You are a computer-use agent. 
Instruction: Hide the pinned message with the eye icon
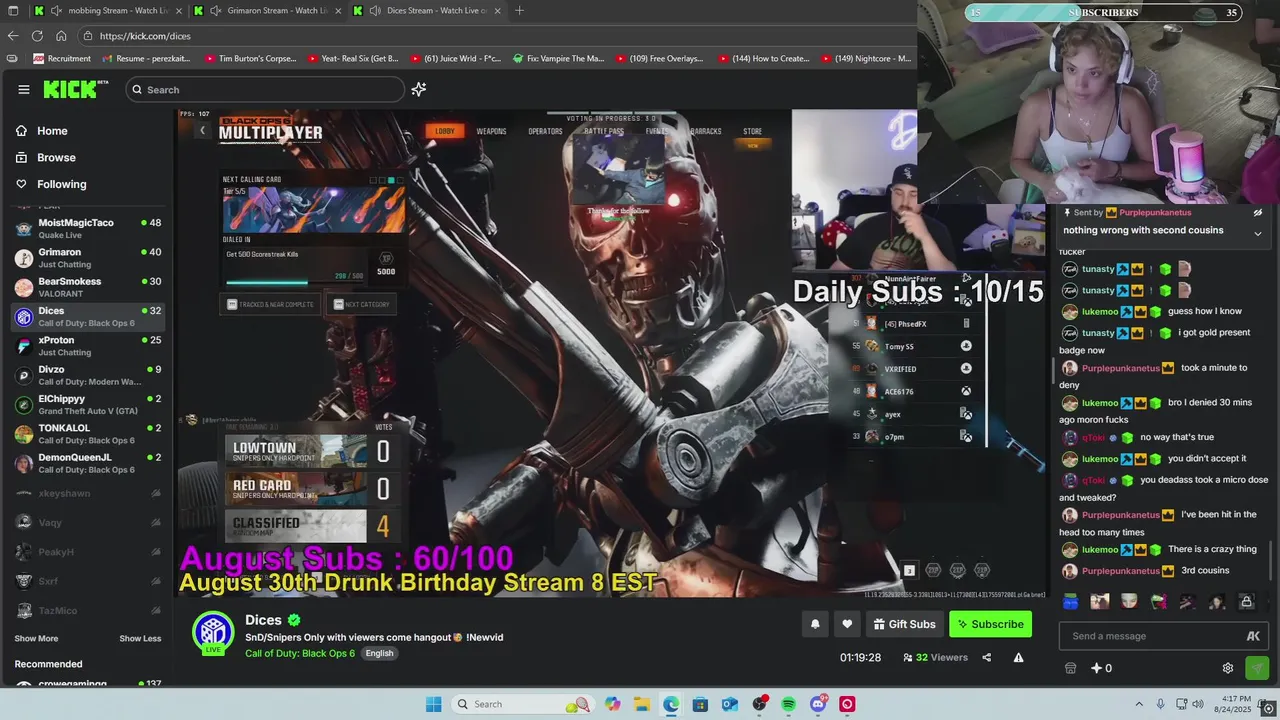[1258, 212]
